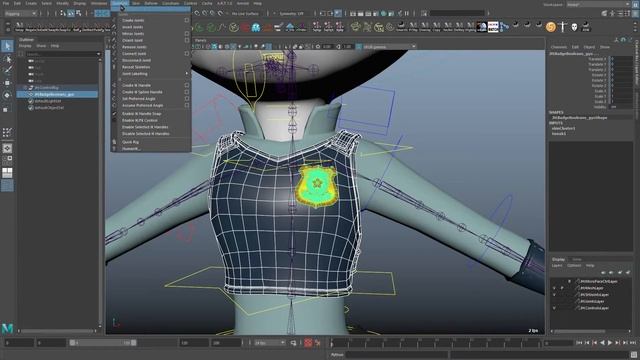
Task: Open the Outliner Display menu
Action: click(x=25, y=46)
